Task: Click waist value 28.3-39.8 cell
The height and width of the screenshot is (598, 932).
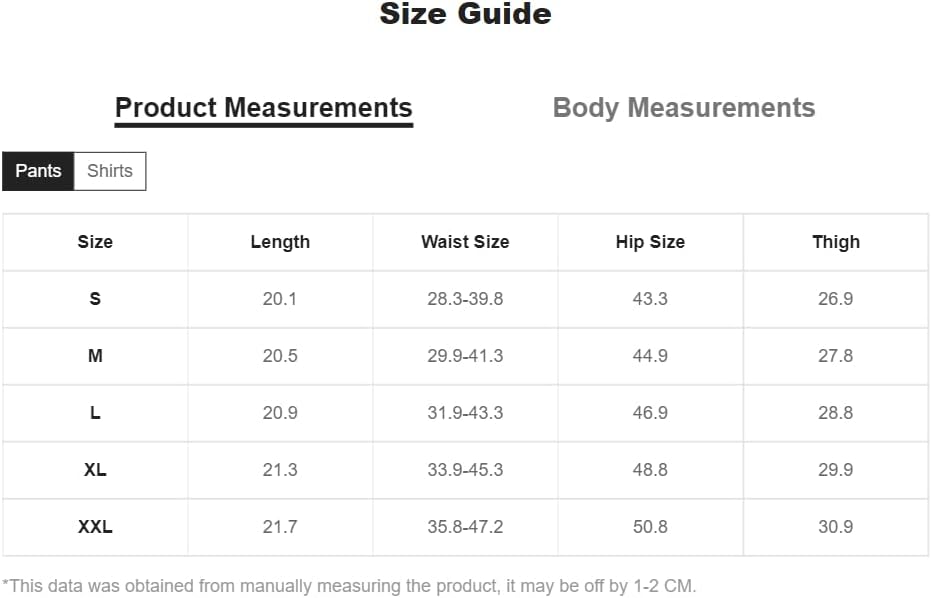Action: tap(465, 299)
